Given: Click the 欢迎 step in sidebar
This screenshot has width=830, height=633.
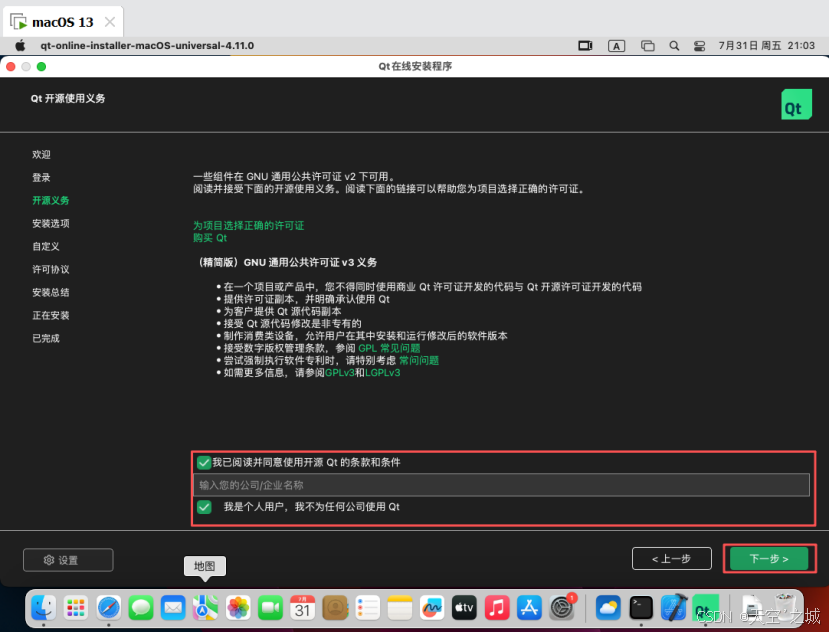Looking at the screenshot, I should pyautogui.click(x=41, y=155).
